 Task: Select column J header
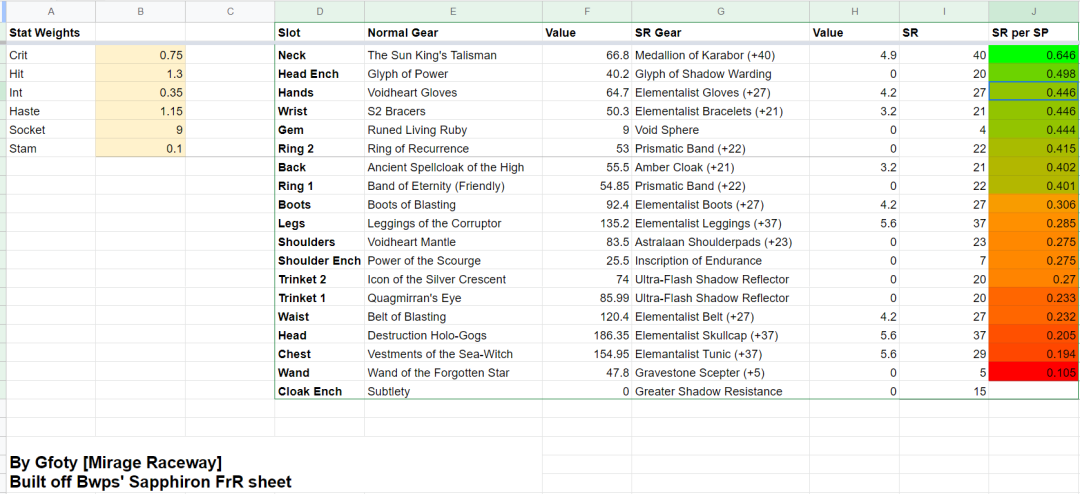(1034, 12)
